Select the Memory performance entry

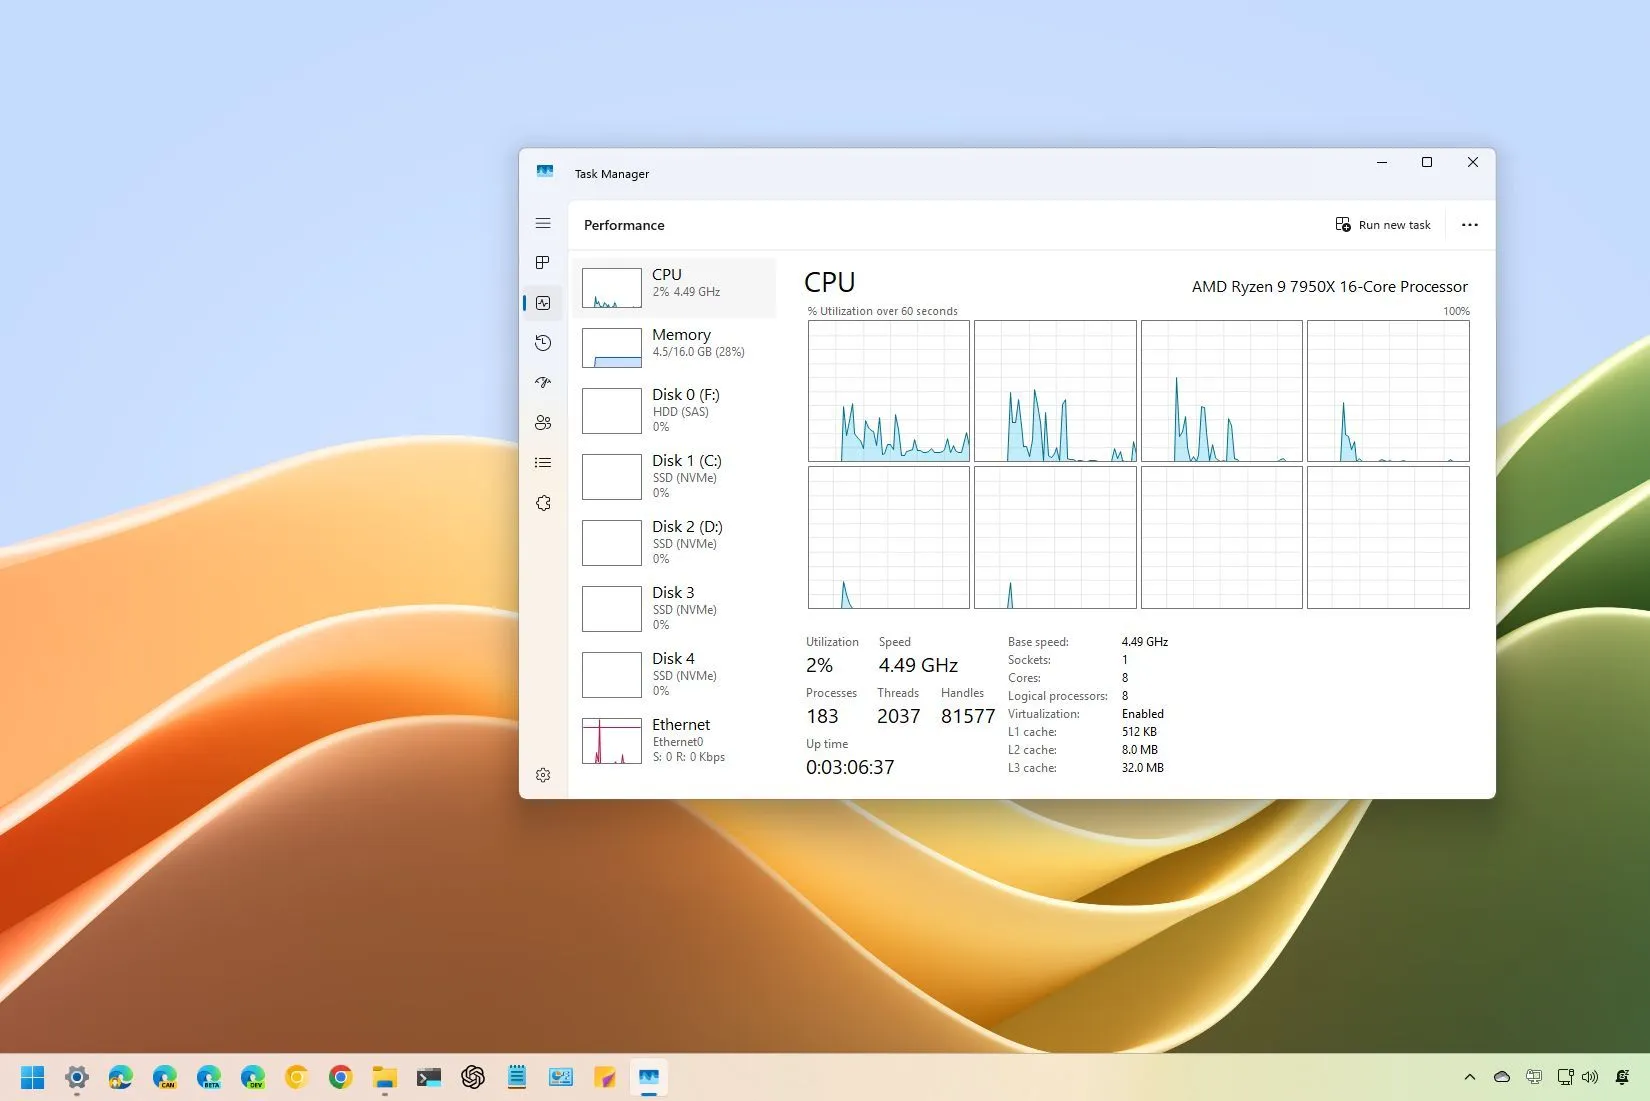pyautogui.click(x=674, y=348)
